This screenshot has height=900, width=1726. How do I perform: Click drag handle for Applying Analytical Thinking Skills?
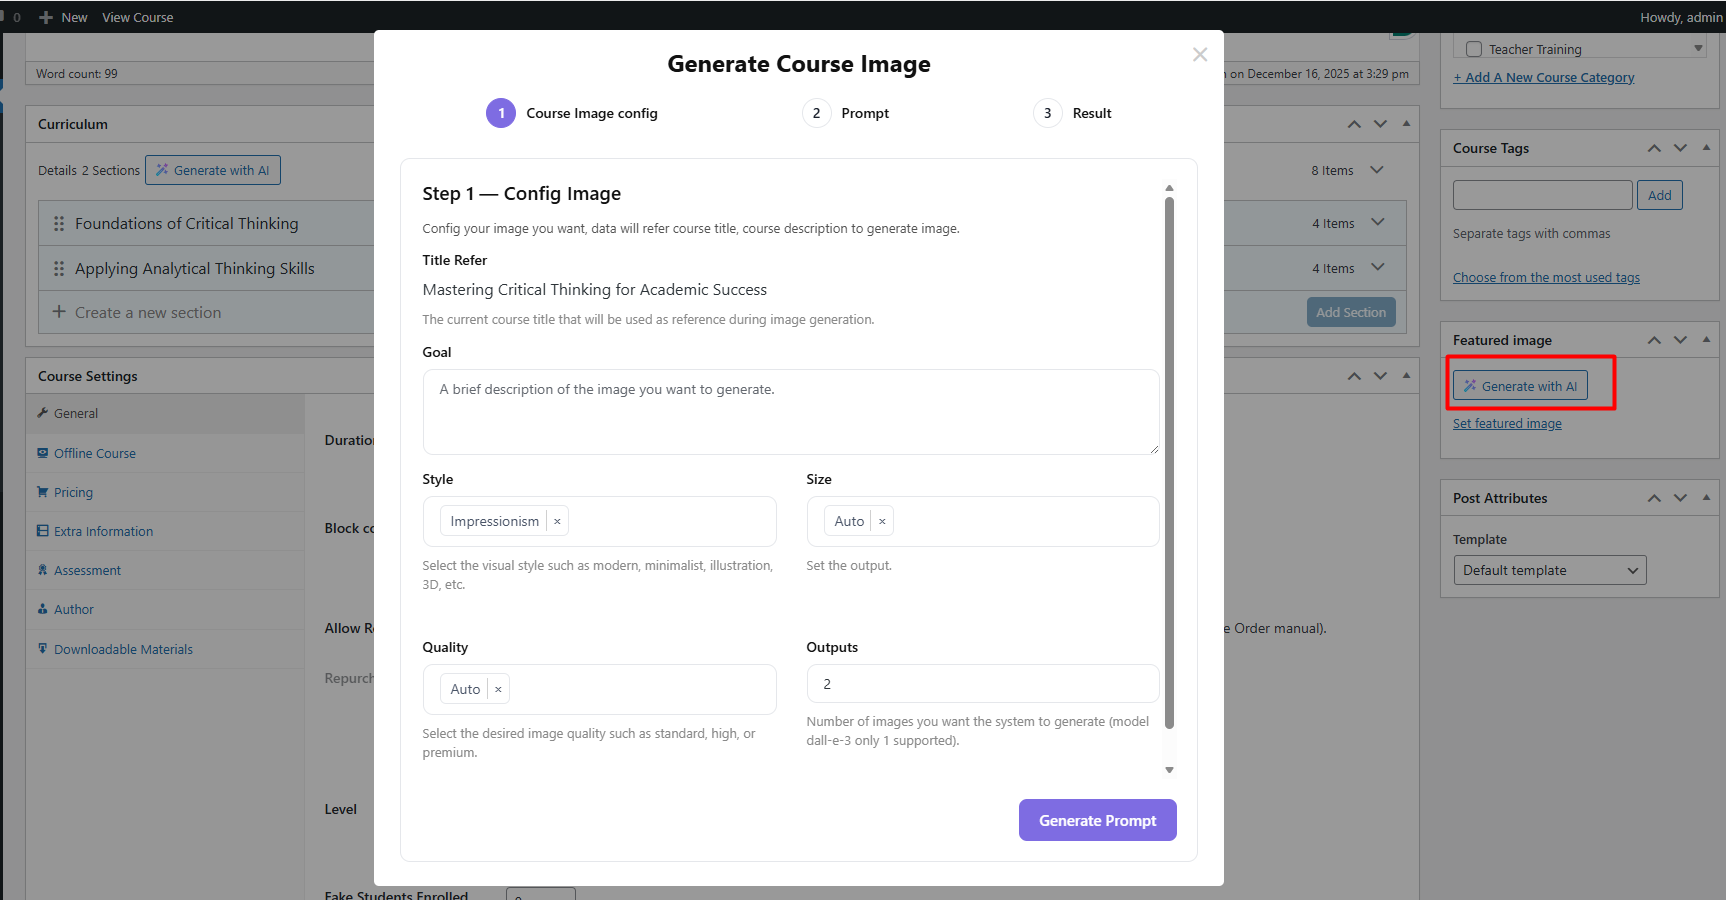[x=59, y=269]
